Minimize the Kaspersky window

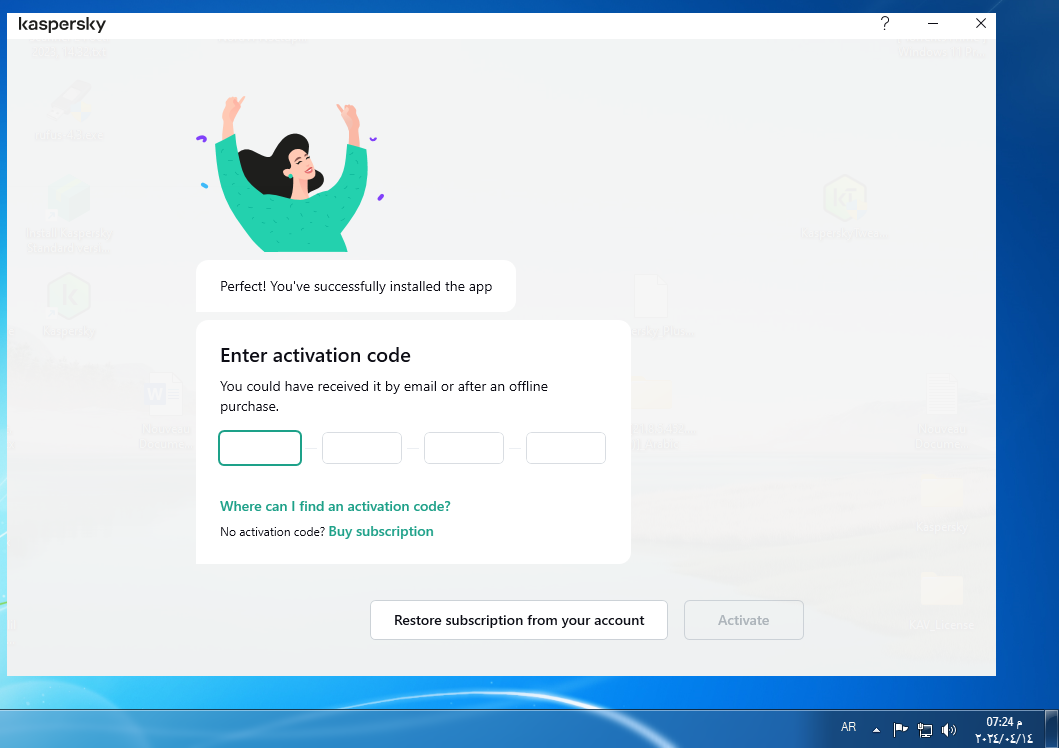tap(933, 24)
